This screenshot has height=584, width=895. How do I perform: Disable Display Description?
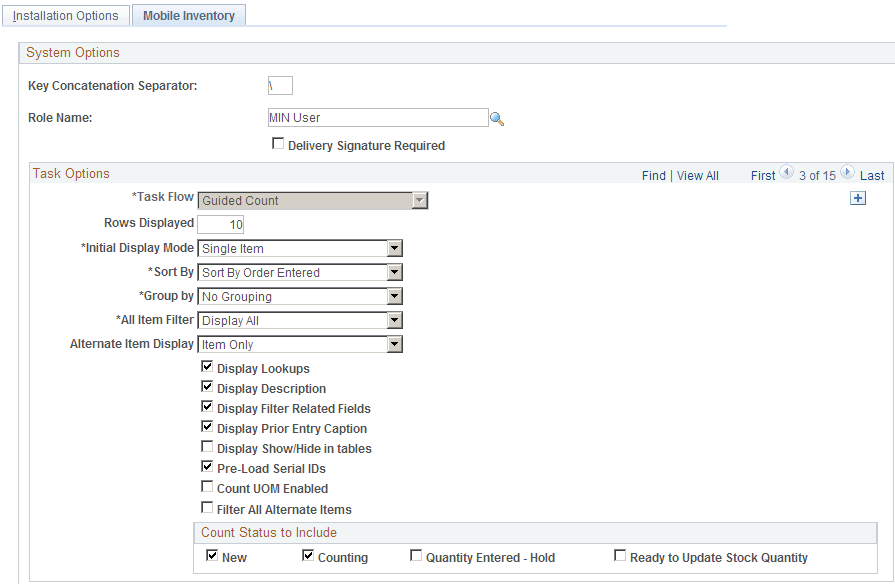click(207, 387)
